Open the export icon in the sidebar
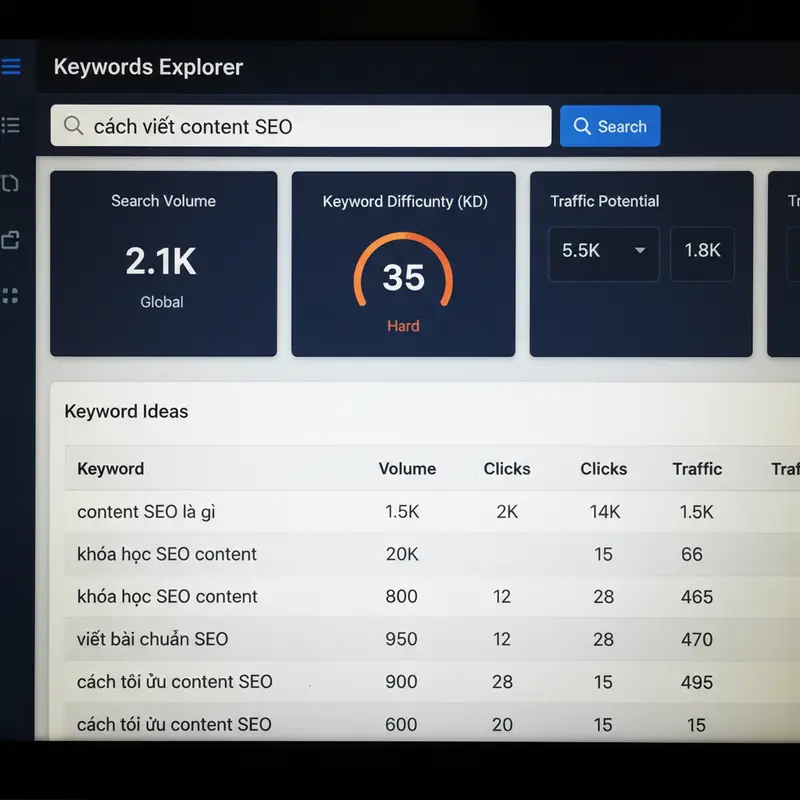 pyautogui.click(x=11, y=240)
